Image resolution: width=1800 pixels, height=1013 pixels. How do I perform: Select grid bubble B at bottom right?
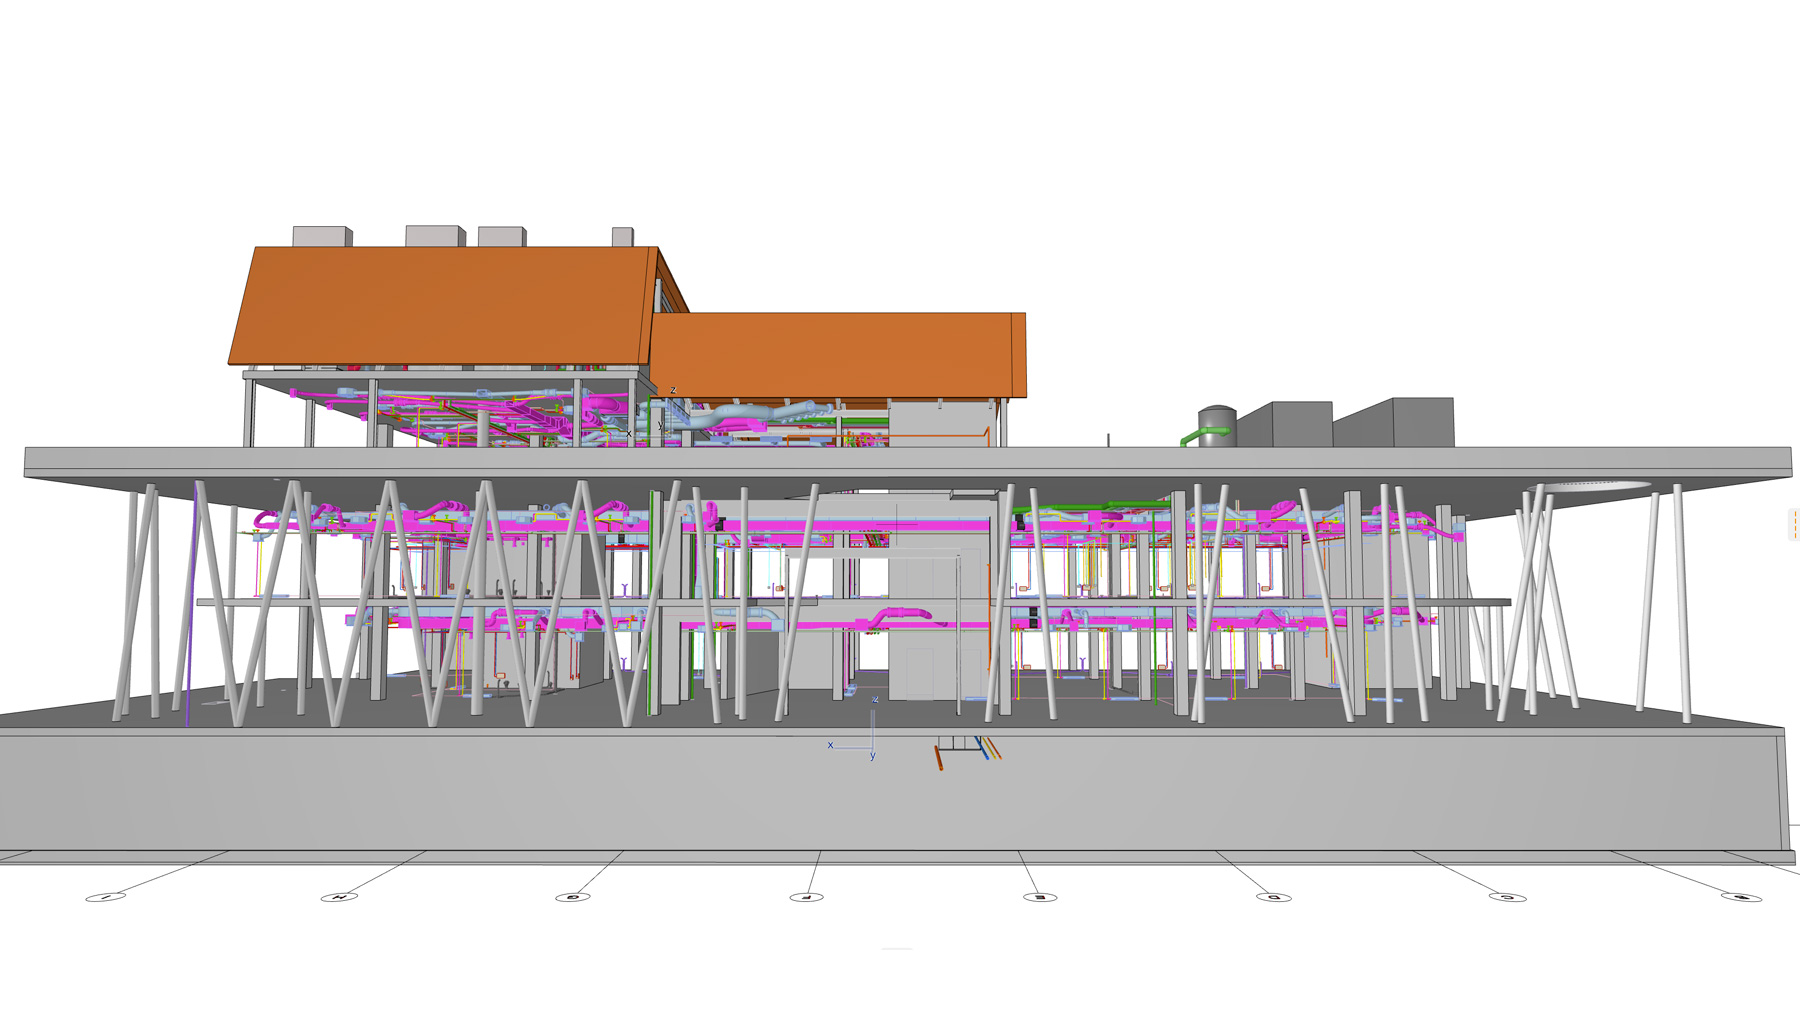1741,897
